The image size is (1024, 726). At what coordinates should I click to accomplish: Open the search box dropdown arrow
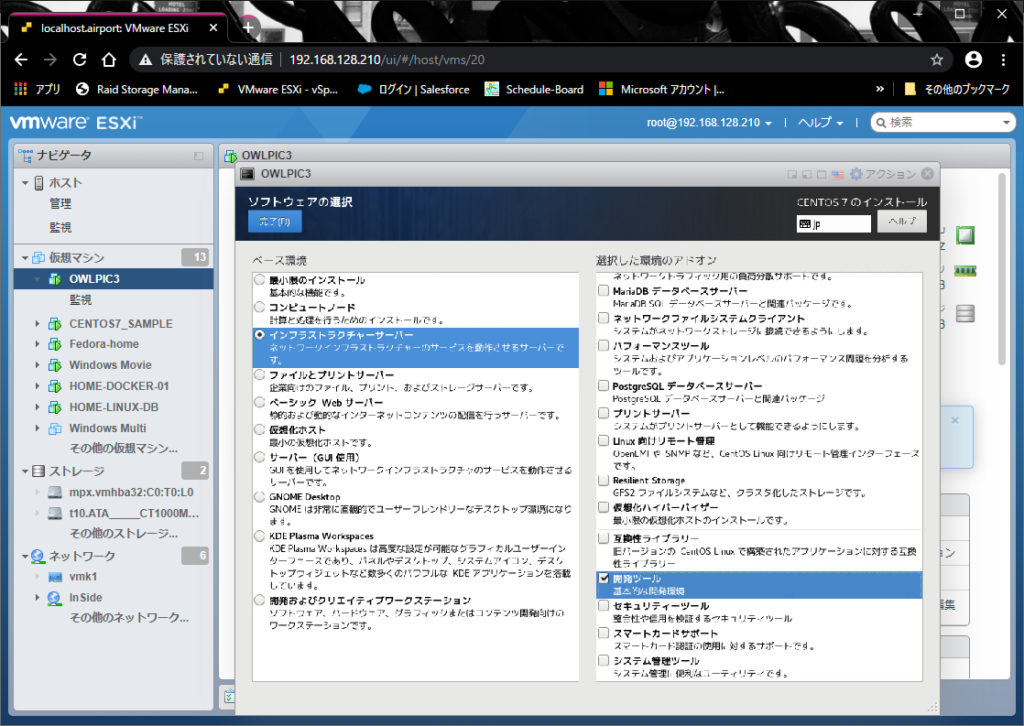pos(1006,123)
